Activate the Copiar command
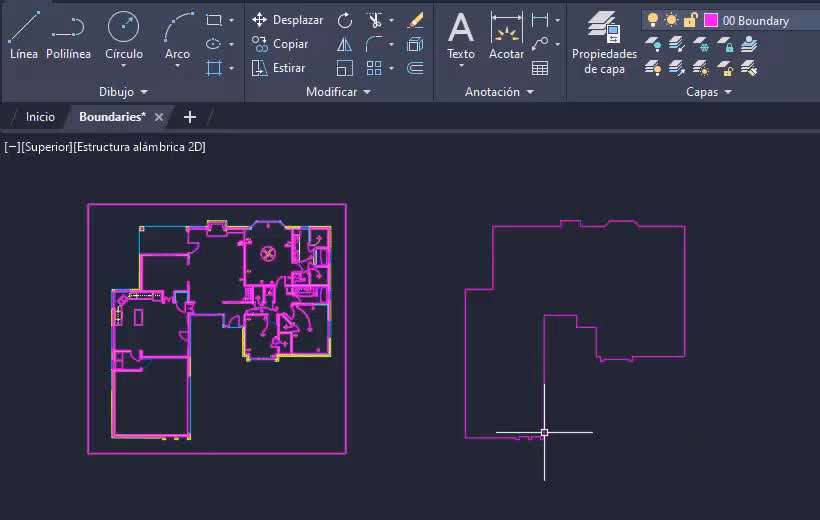 (x=279, y=44)
